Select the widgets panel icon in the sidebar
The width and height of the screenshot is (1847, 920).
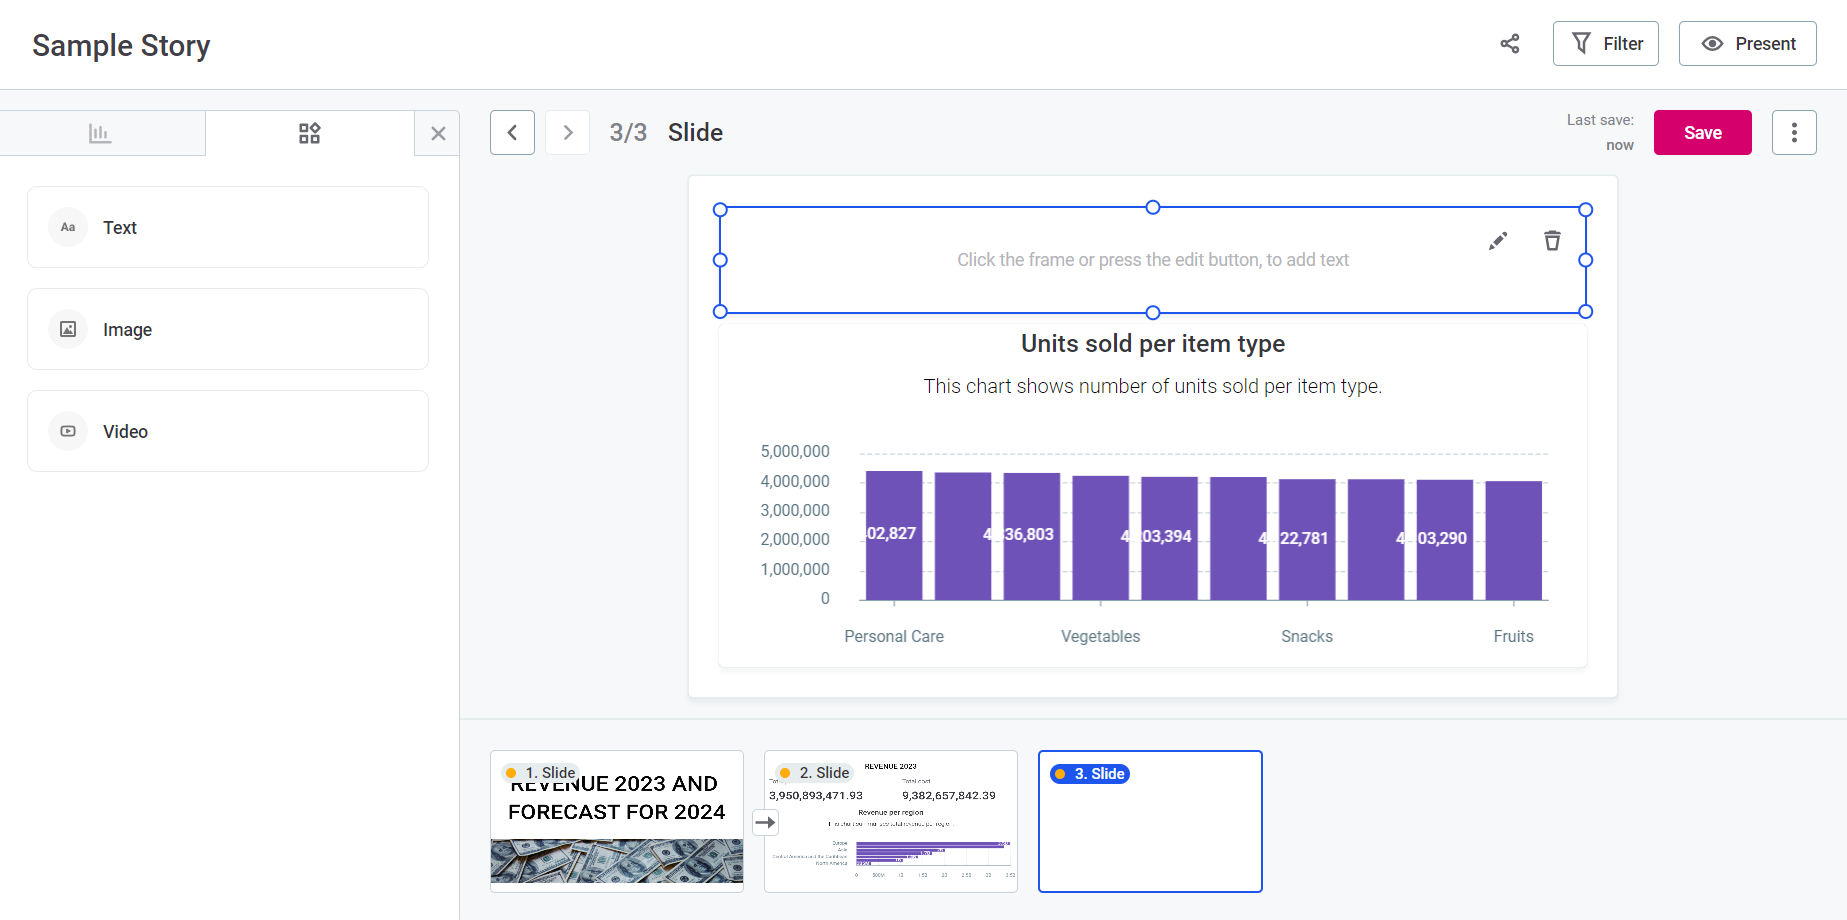click(x=309, y=132)
